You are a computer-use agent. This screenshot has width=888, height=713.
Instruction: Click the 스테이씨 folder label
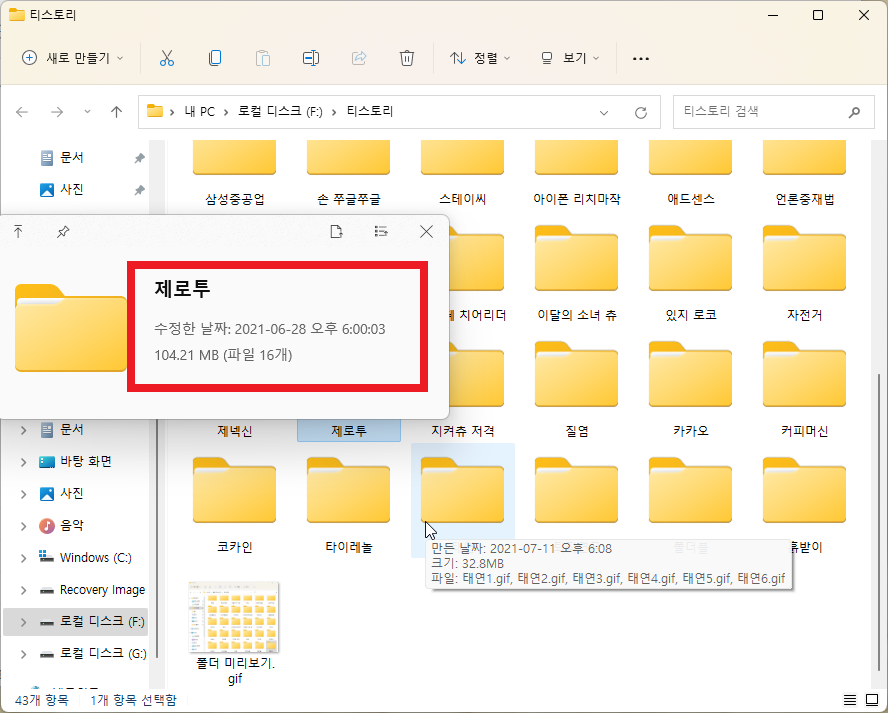coord(463,199)
